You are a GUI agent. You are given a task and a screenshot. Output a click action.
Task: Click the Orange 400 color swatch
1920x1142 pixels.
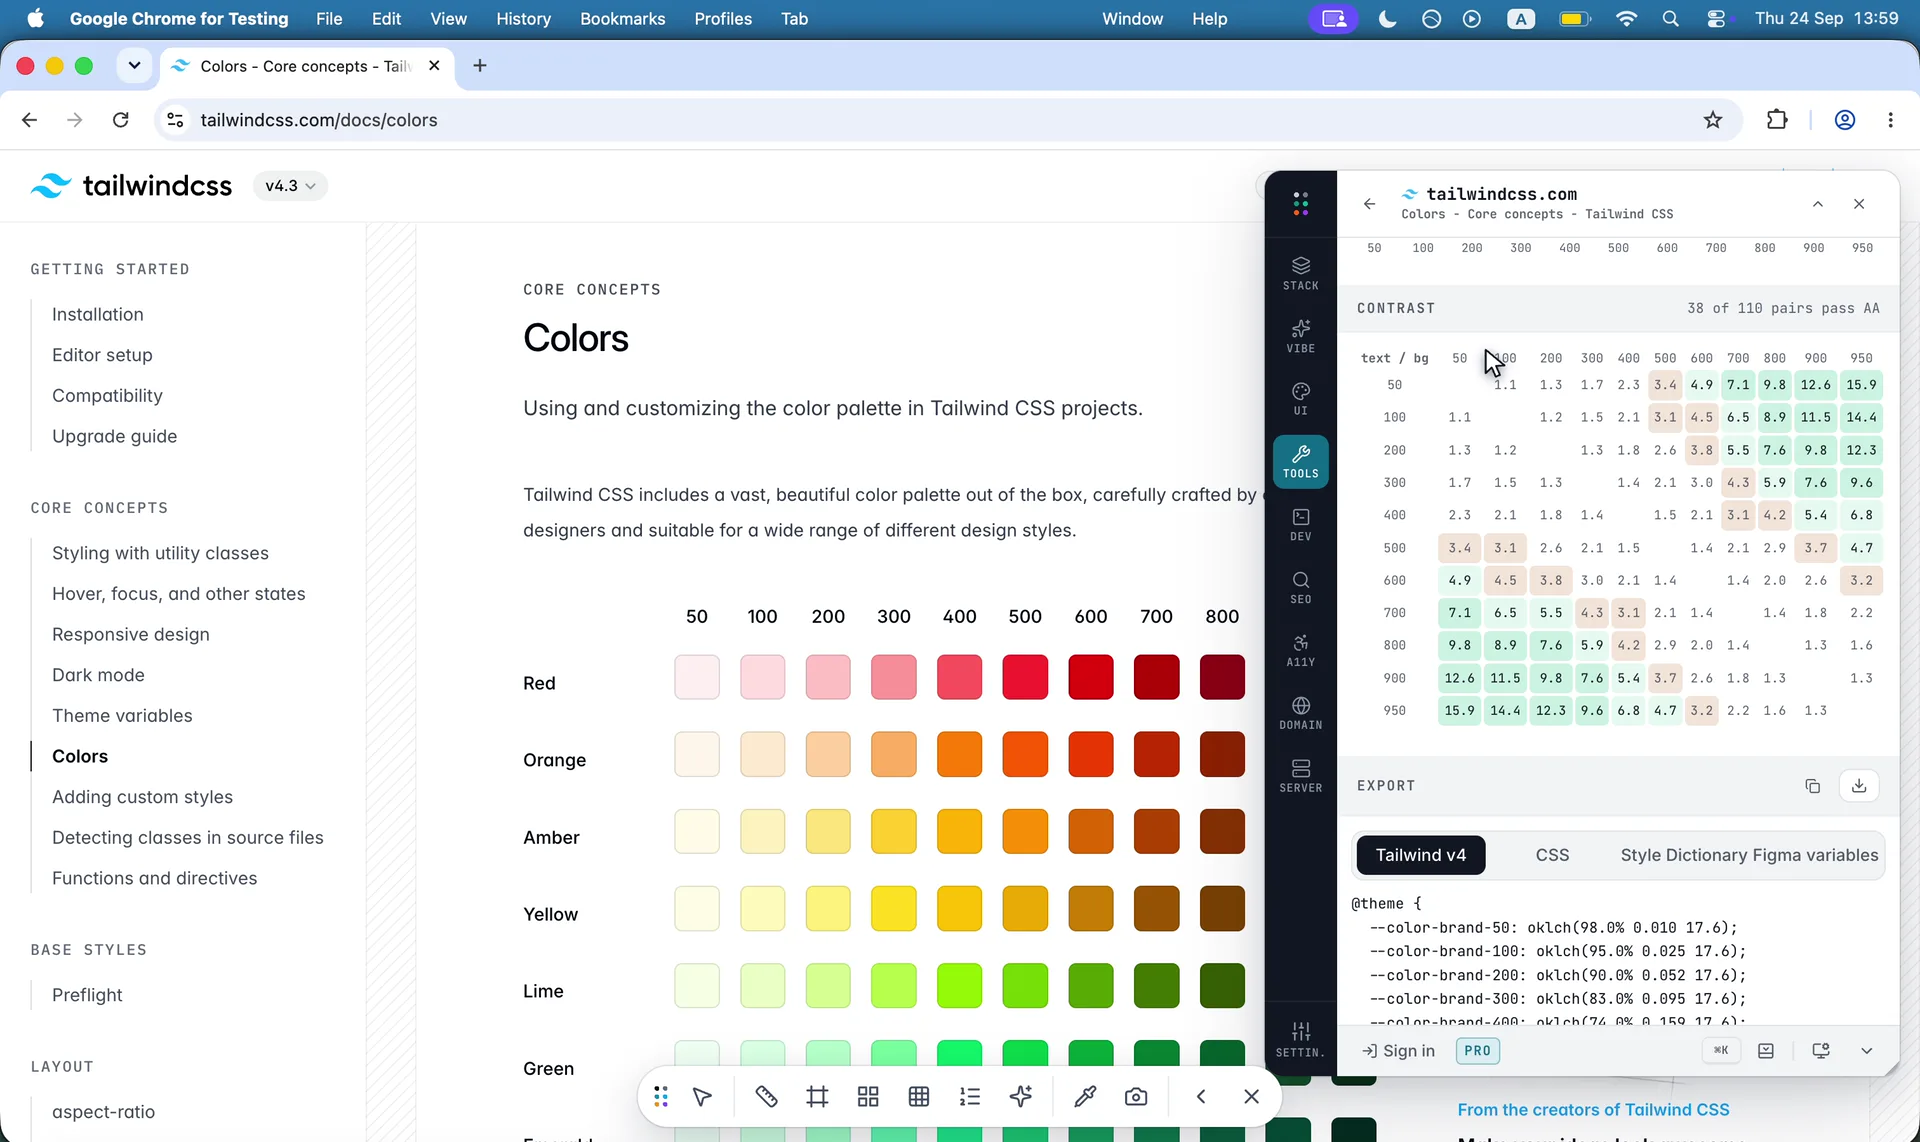click(x=959, y=754)
